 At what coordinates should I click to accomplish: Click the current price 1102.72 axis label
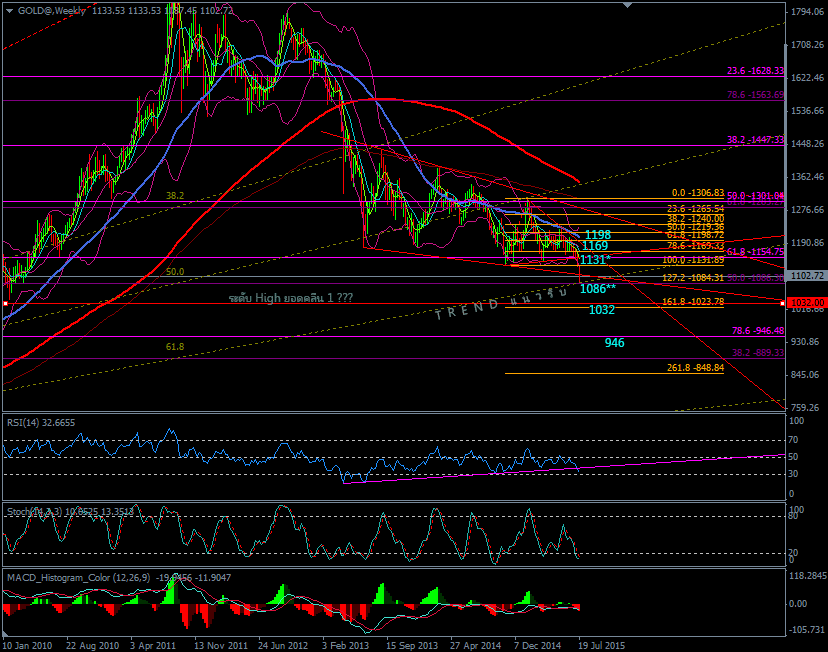[x=807, y=276]
